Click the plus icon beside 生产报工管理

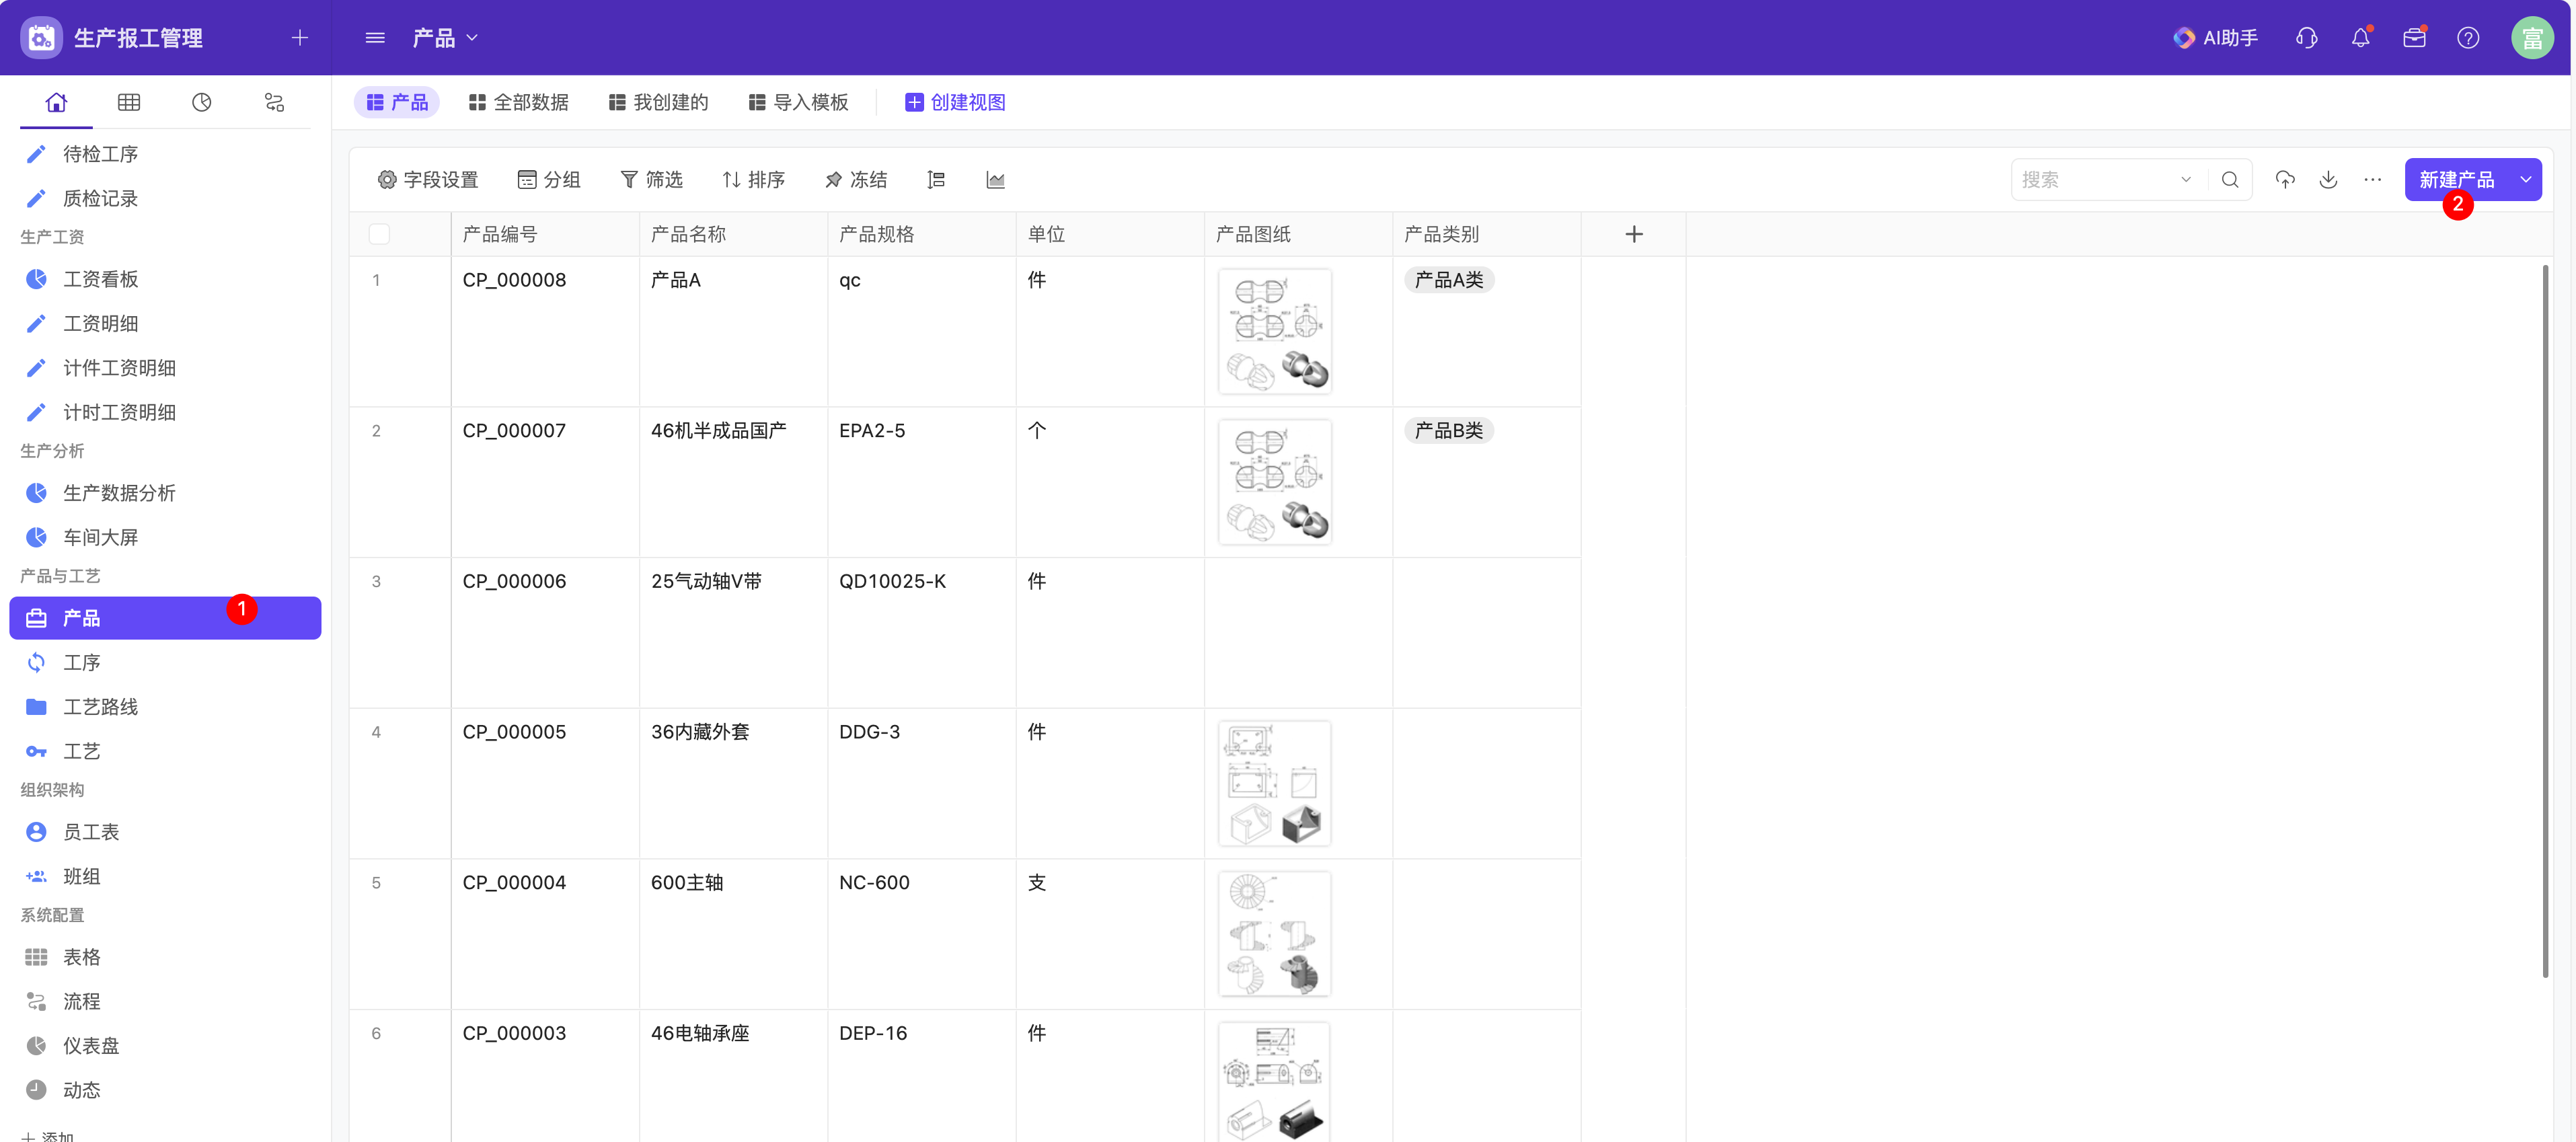click(x=299, y=38)
